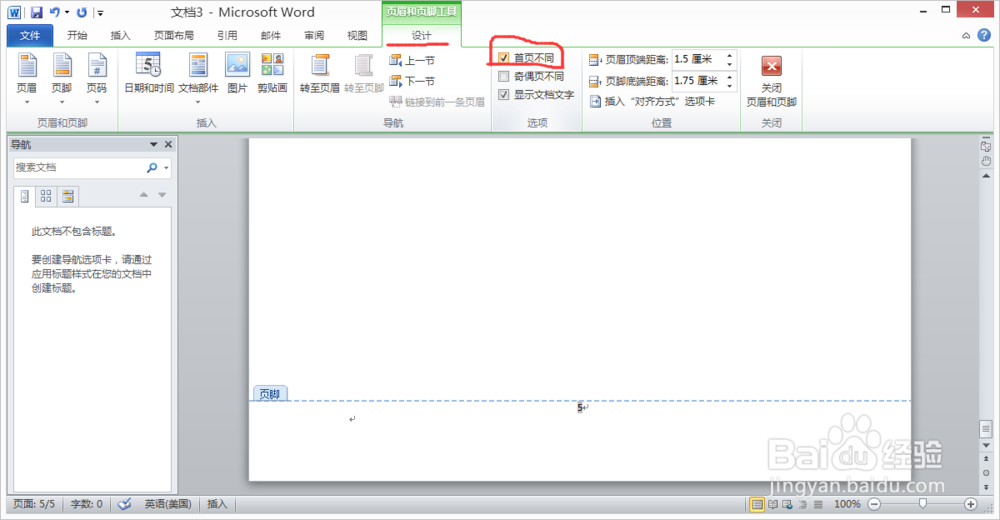Click the Save icon in quick access toolbar

[37, 12]
